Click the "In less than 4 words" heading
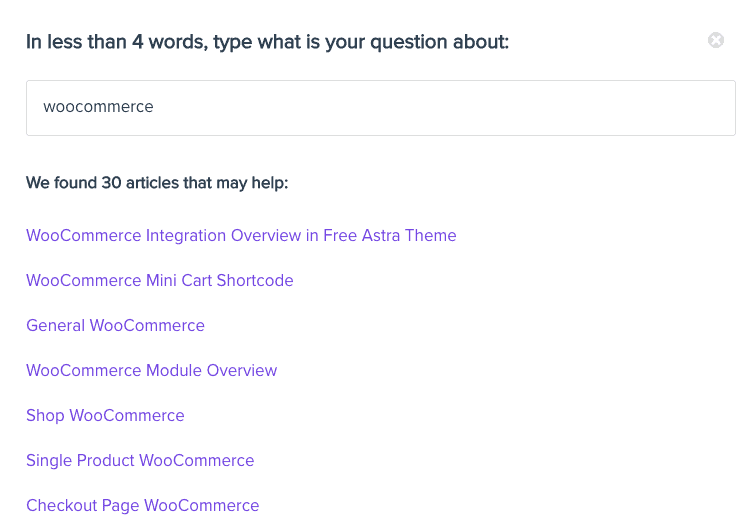This screenshot has width=752, height=517. [267, 42]
